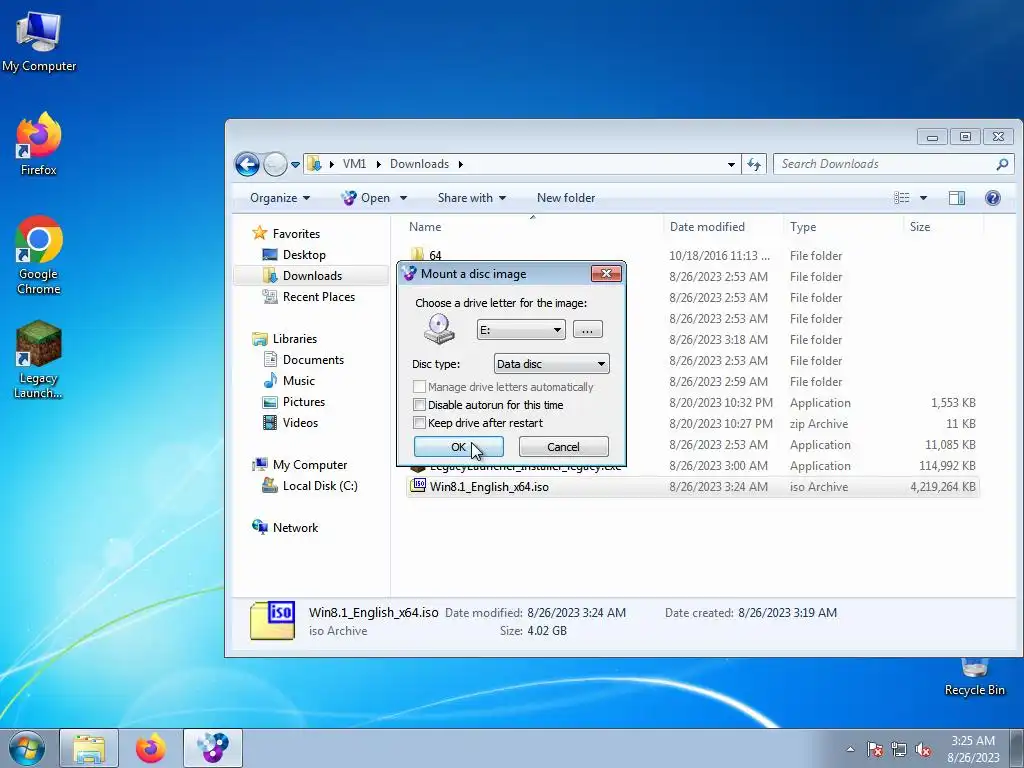Click Downloads in the address breadcrumb

[x=419, y=164]
